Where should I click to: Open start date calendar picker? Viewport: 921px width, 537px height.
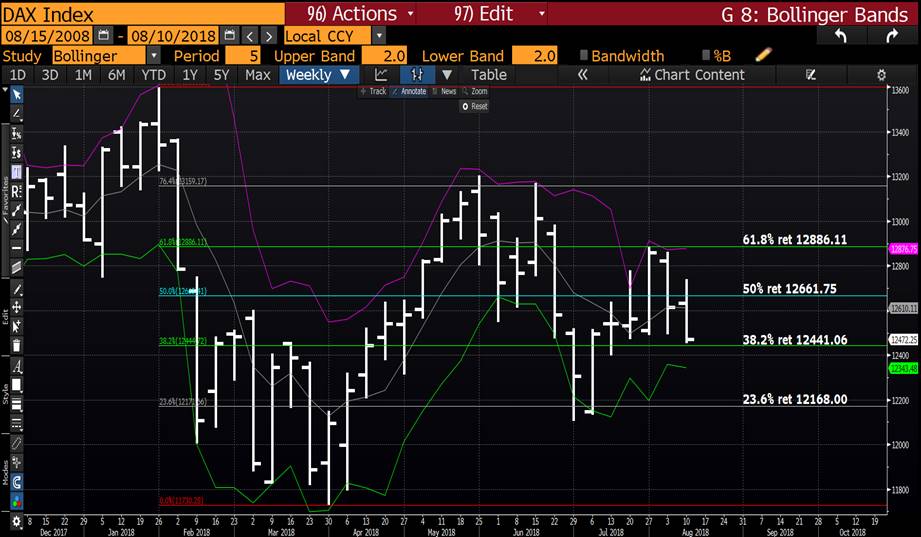point(103,36)
